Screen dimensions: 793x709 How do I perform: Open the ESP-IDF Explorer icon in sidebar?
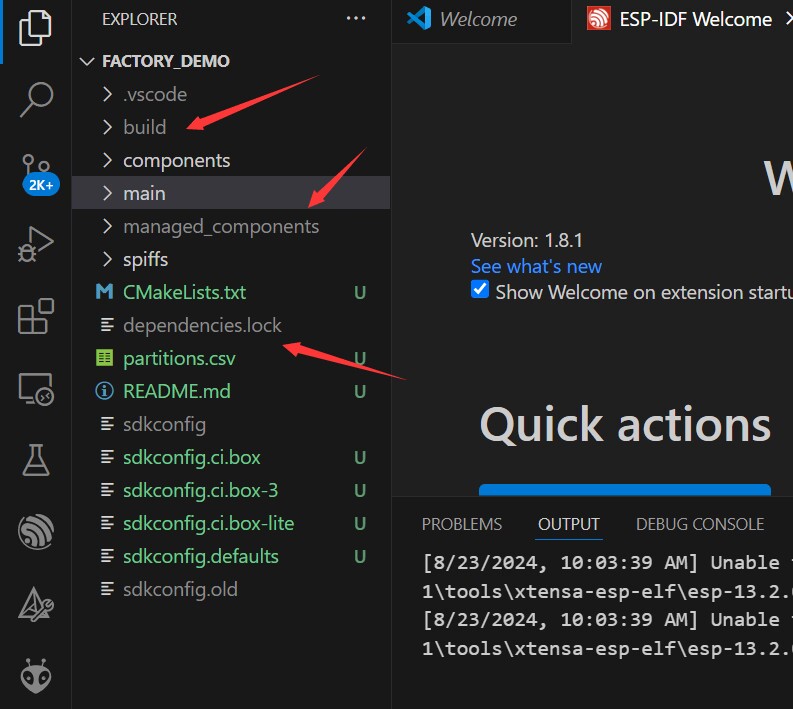click(35, 531)
